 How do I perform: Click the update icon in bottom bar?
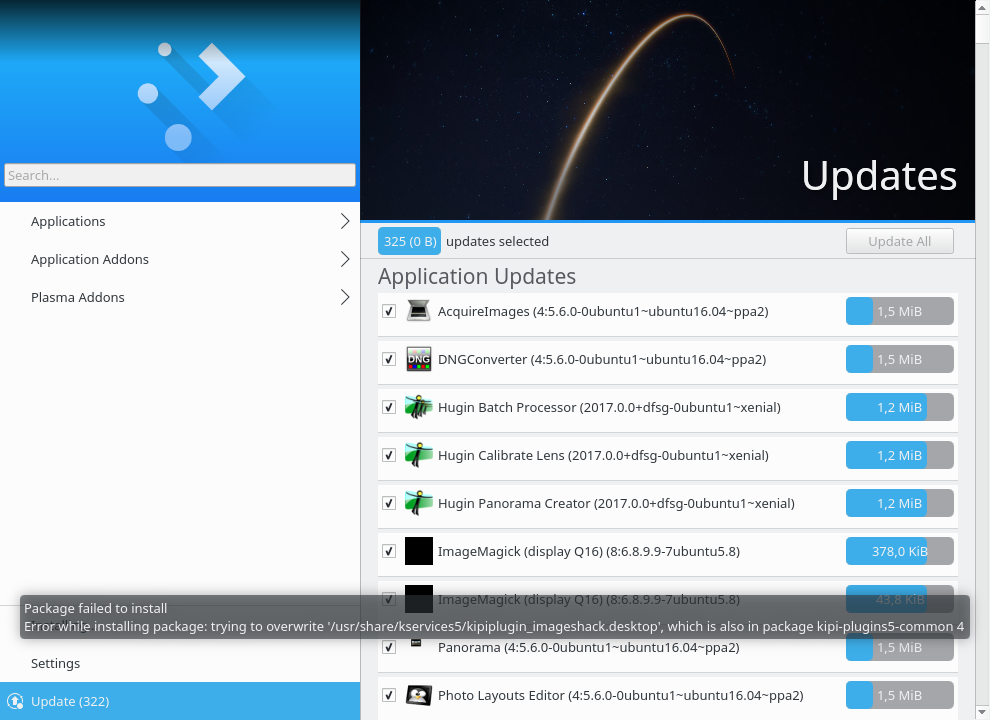tap(15, 701)
